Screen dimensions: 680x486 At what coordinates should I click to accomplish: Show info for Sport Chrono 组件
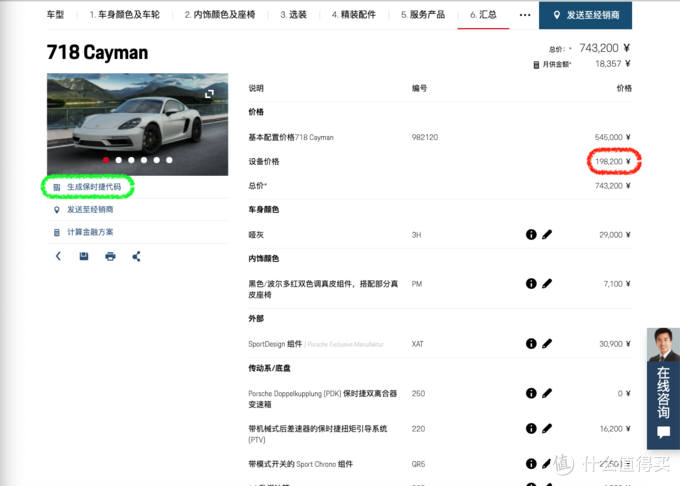pos(531,463)
